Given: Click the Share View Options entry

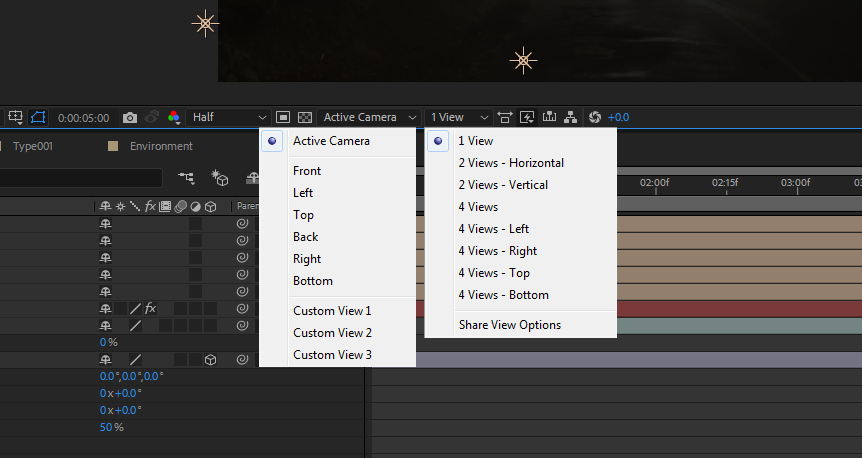Looking at the screenshot, I should 509,325.
